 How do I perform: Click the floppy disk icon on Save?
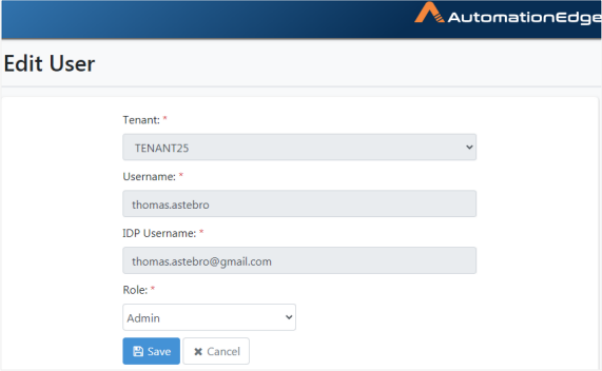point(138,351)
